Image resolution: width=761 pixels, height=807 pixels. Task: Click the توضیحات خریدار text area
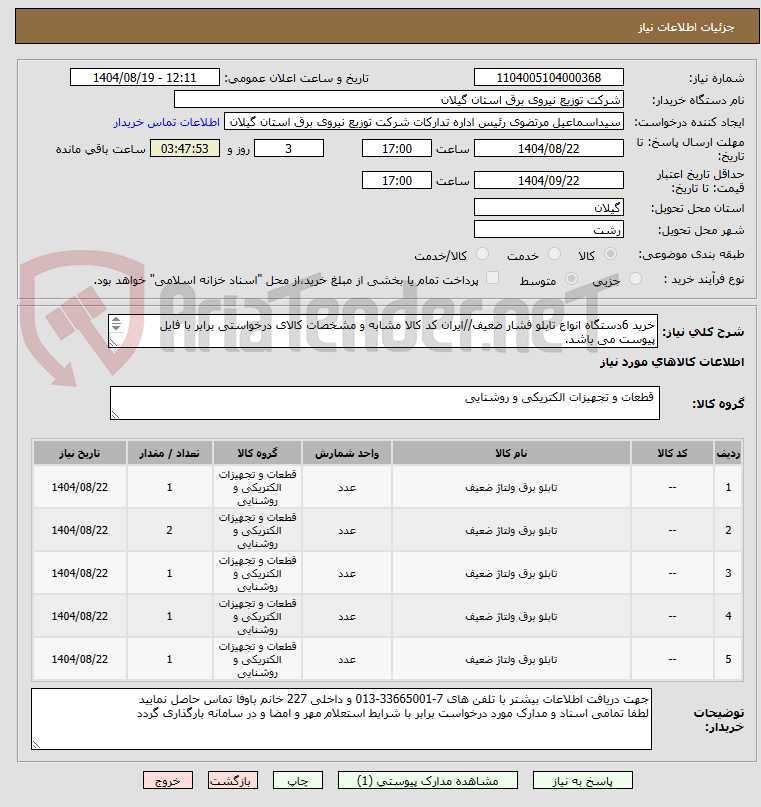[341, 719]
